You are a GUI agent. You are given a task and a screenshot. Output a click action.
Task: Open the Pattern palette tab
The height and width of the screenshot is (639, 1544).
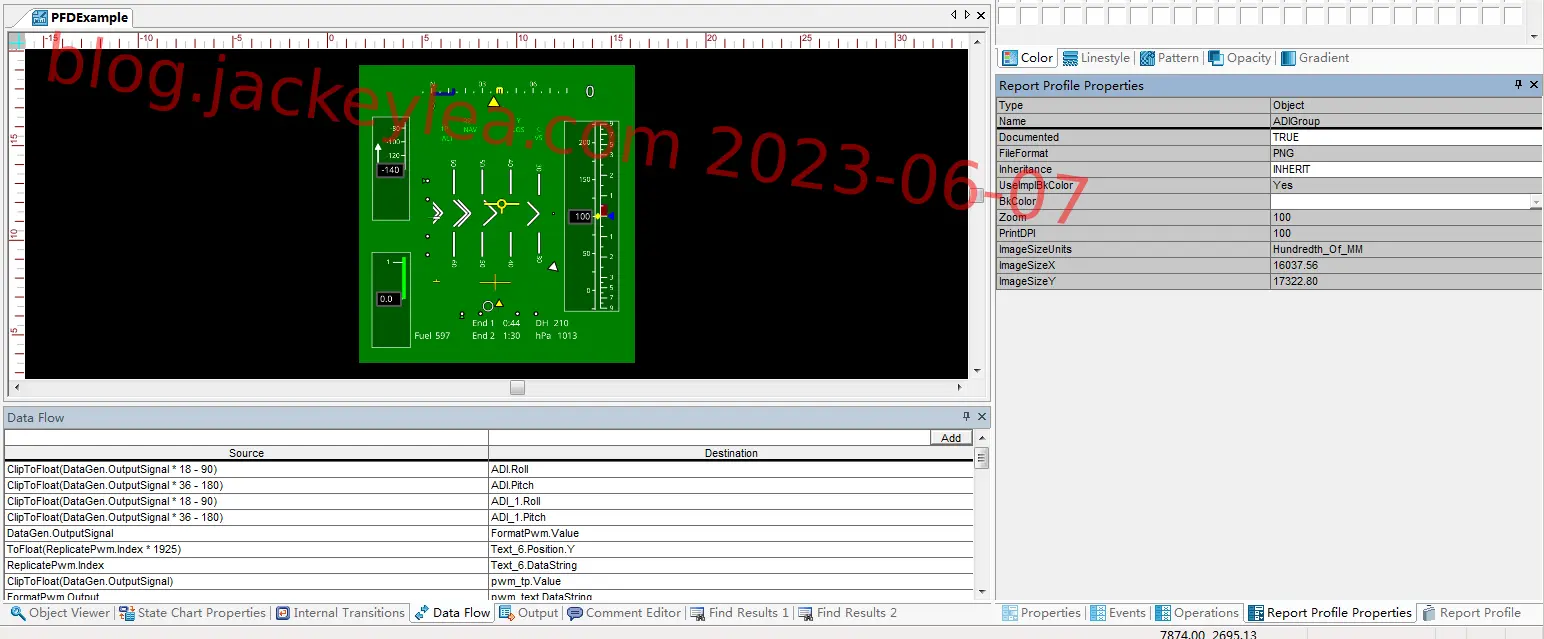click(x=1169, y=58)
